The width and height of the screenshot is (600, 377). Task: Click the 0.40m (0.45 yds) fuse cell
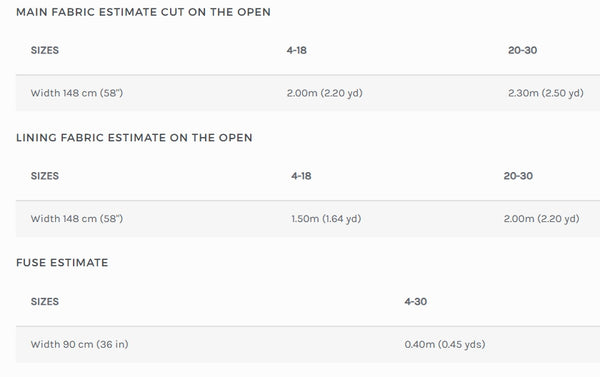point(445,344)
